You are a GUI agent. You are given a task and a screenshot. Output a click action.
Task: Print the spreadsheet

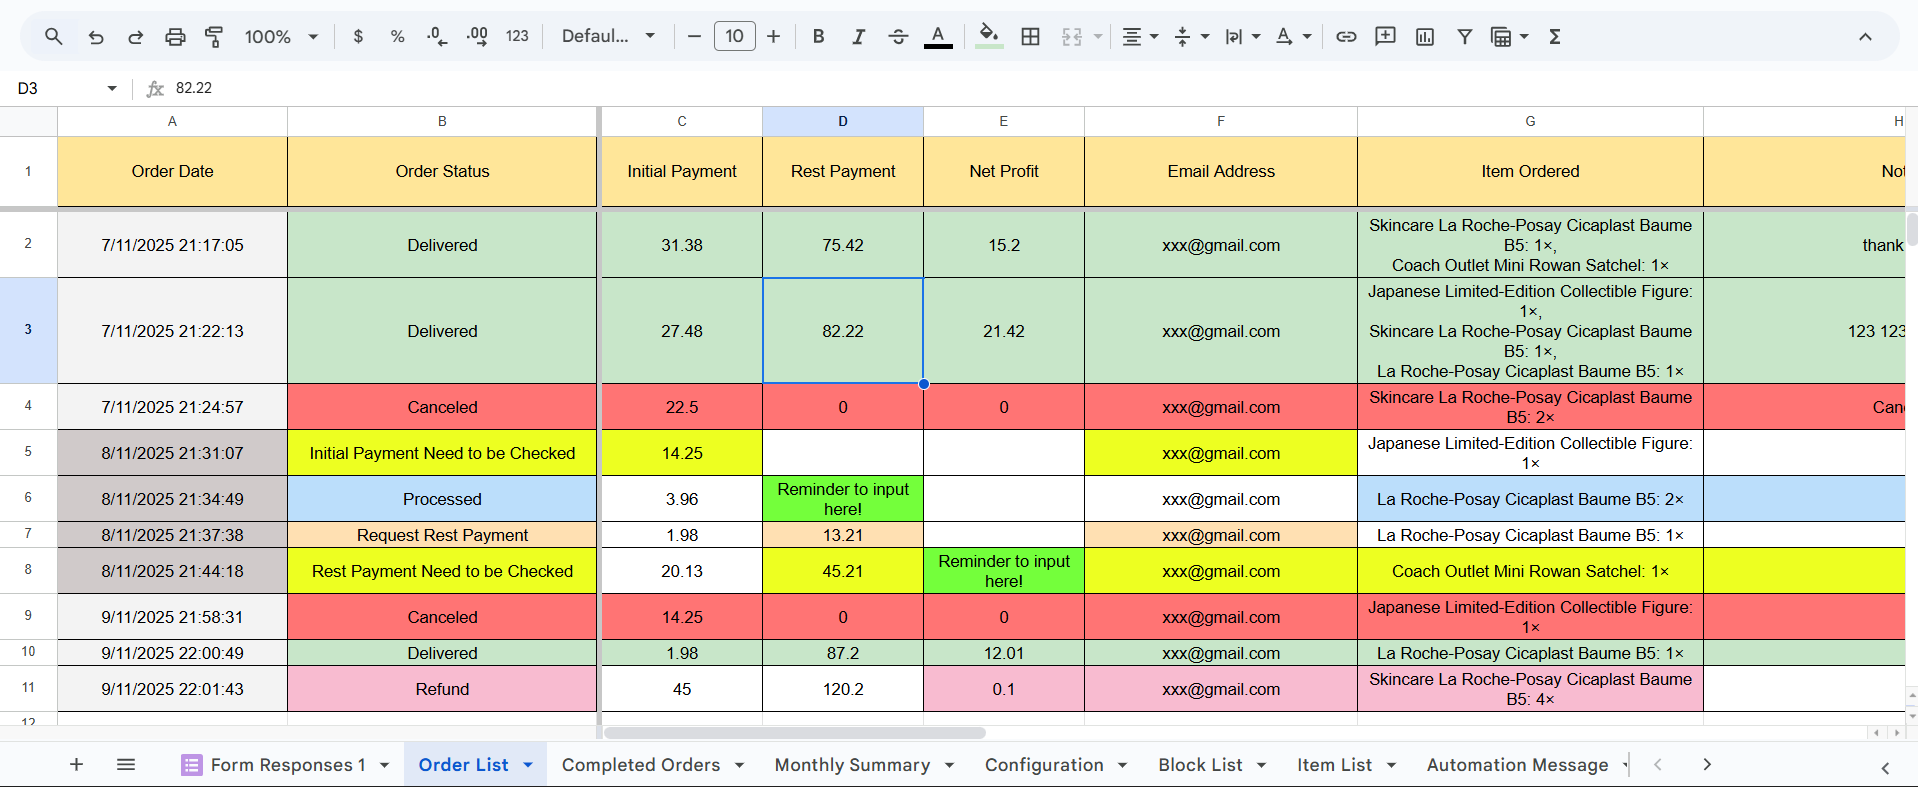click(x=175, y=37)
